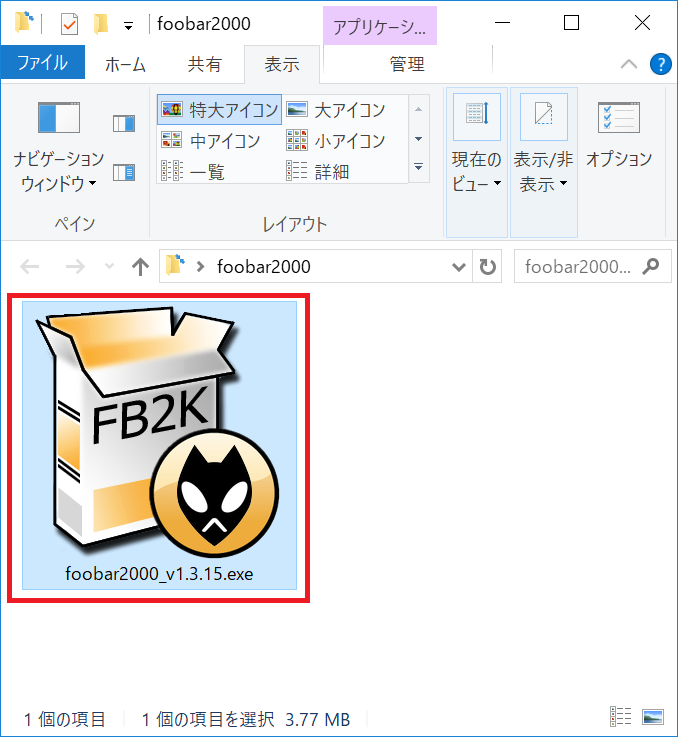Click the folder system icon in title bar

click(x=24, y=23)
